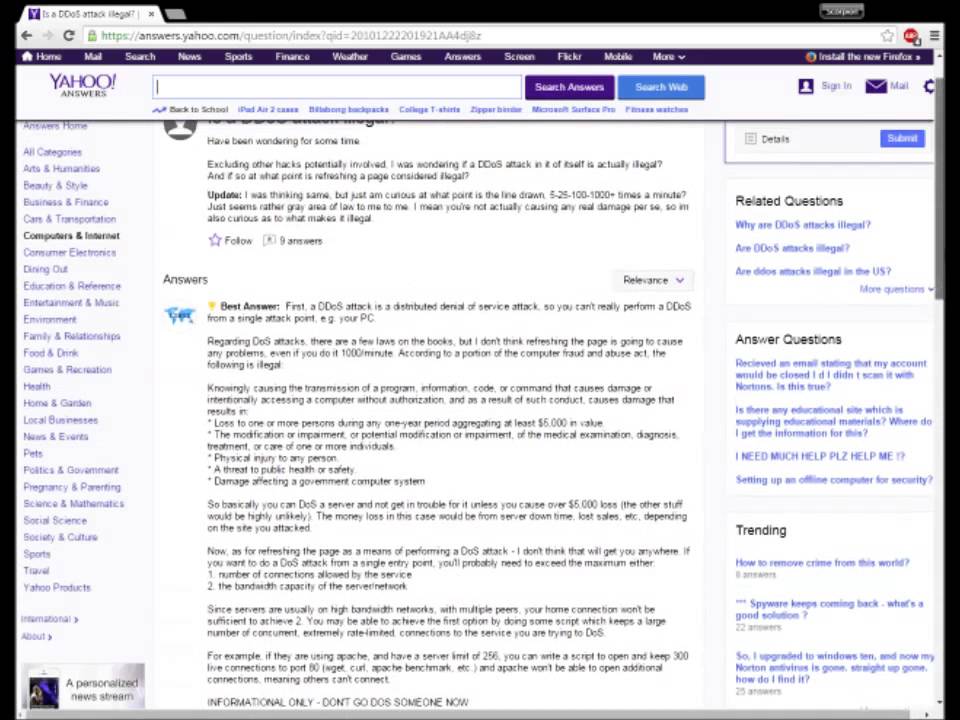
Task: Expand International in sidebar
Action: 50,619
